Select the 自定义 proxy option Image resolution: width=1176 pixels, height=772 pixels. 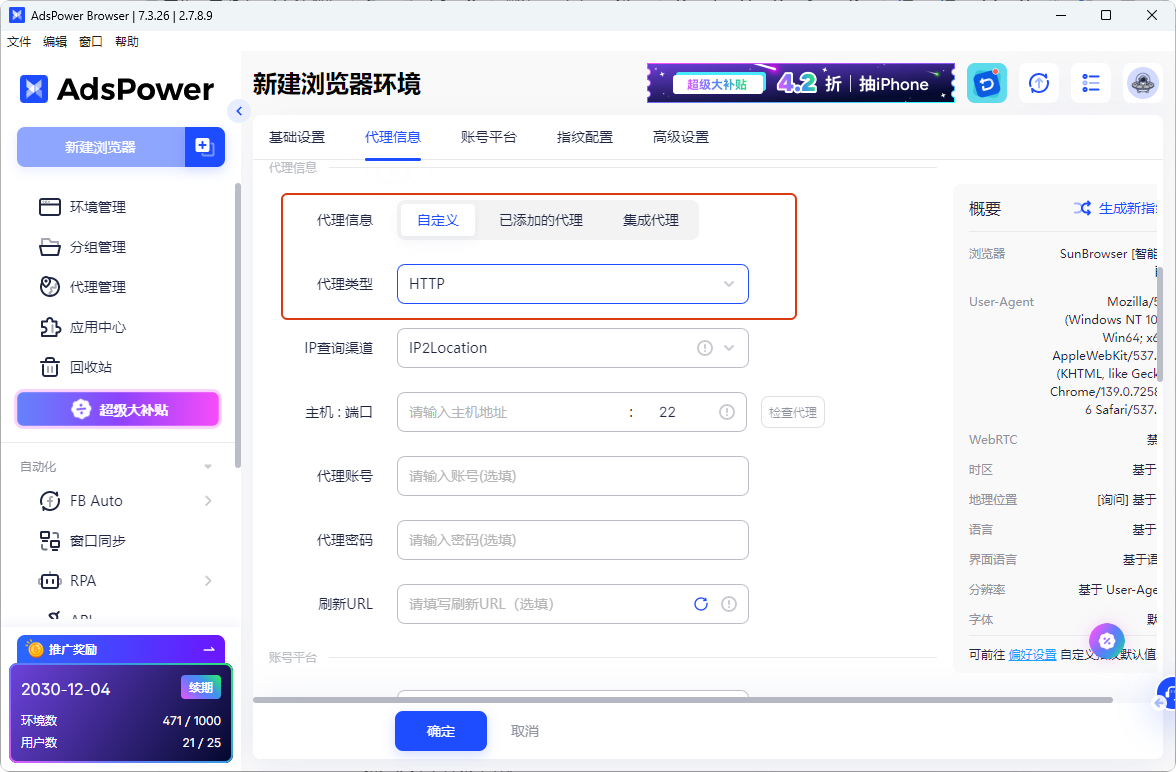point(438,220)
